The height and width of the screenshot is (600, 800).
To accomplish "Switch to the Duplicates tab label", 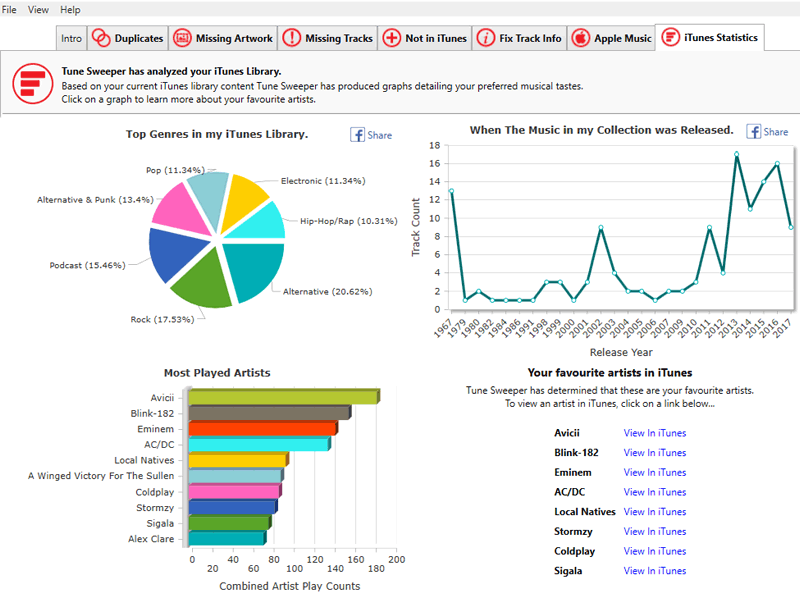I will click(139, 38).
